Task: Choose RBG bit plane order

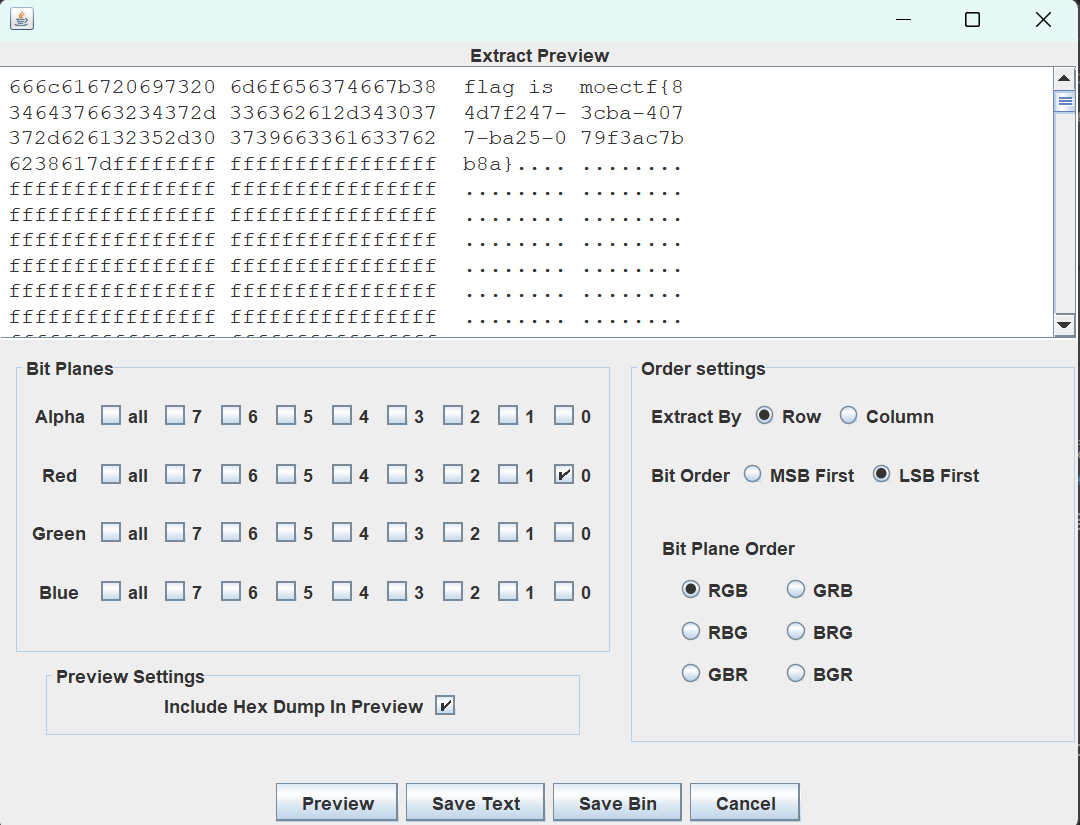Action: click(x=690, y=632)
